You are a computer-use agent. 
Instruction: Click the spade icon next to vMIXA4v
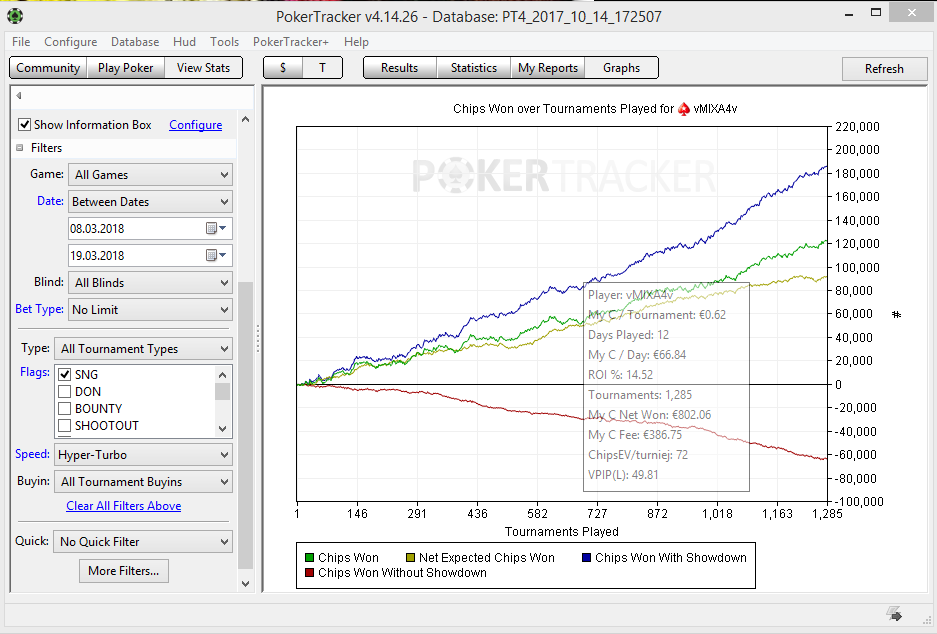tap(684, 109)
